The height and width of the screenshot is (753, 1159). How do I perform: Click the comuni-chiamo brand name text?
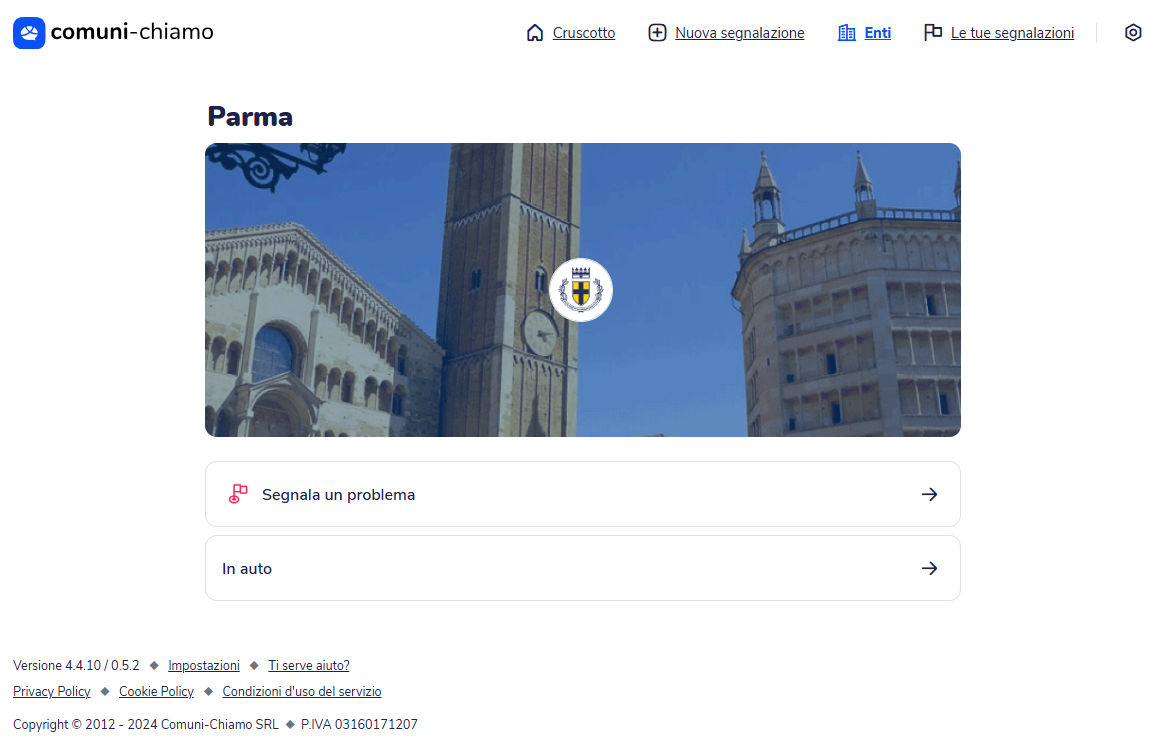(x=132, y=32)
